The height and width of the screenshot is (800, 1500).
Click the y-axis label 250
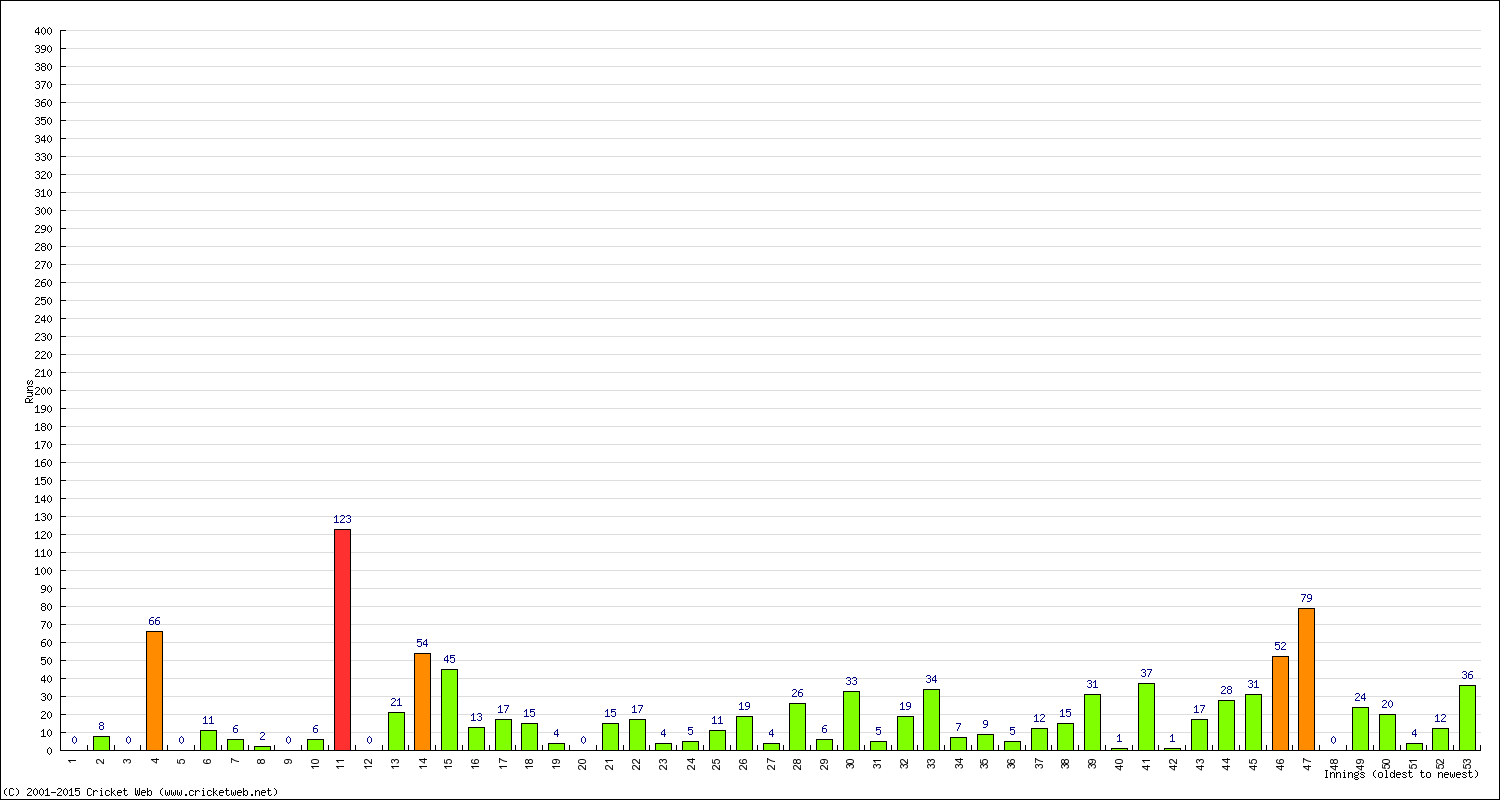coord(42,301)
